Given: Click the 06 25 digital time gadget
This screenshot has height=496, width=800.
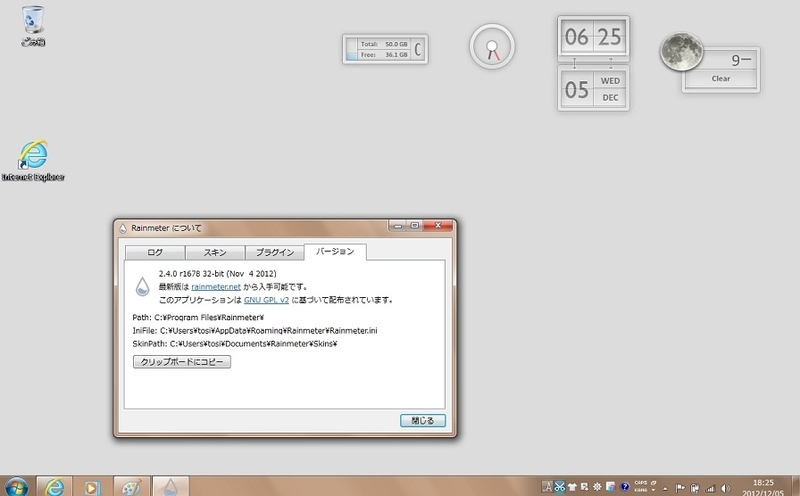Looking at the screenshot, I should click(593, 37).
